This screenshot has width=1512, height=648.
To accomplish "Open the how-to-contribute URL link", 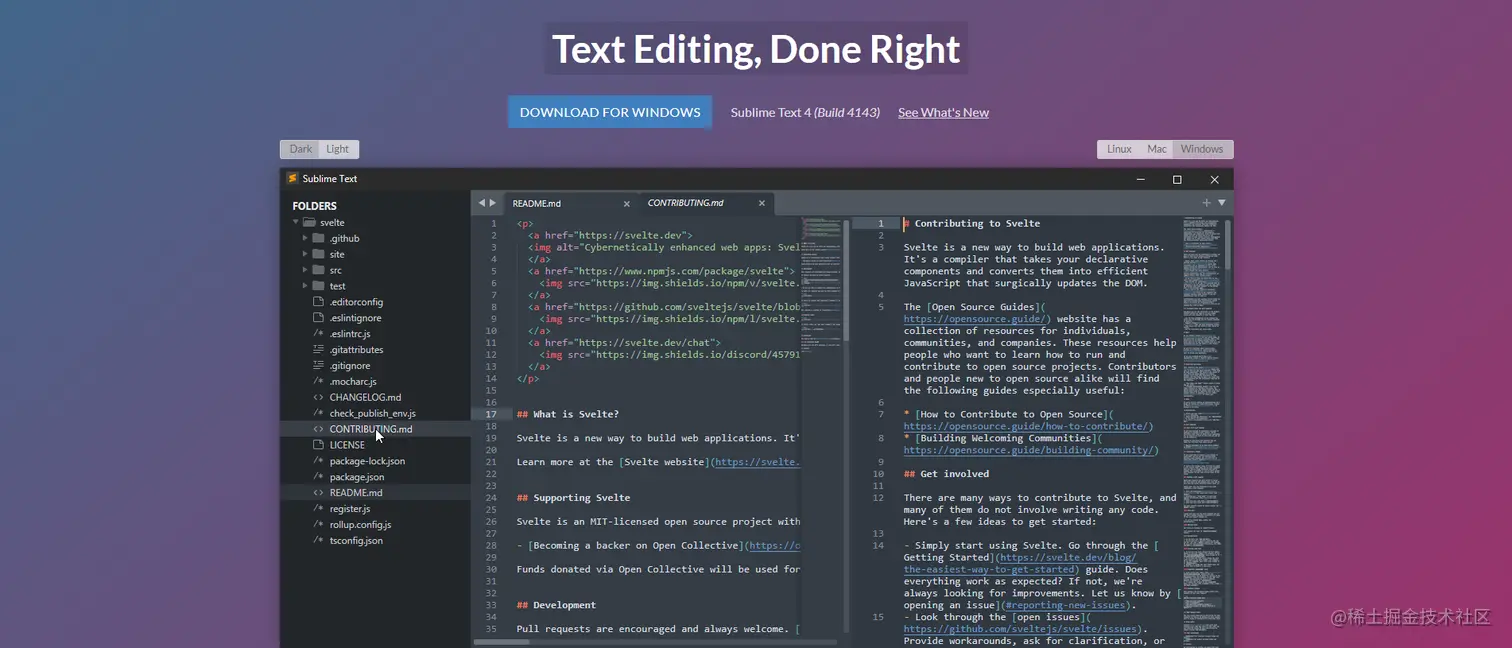I will 1026,426.
